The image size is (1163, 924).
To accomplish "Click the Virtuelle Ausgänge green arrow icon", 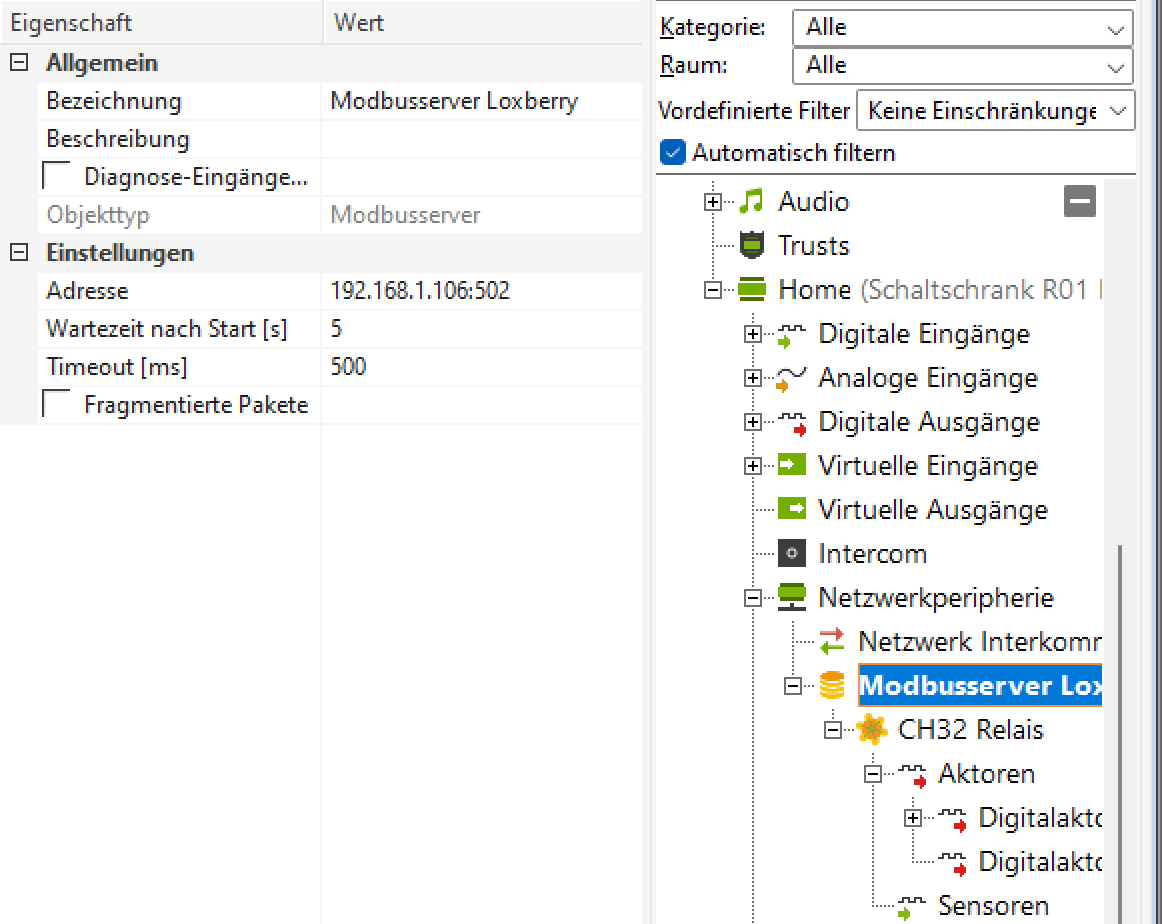I will click(791, 510).
